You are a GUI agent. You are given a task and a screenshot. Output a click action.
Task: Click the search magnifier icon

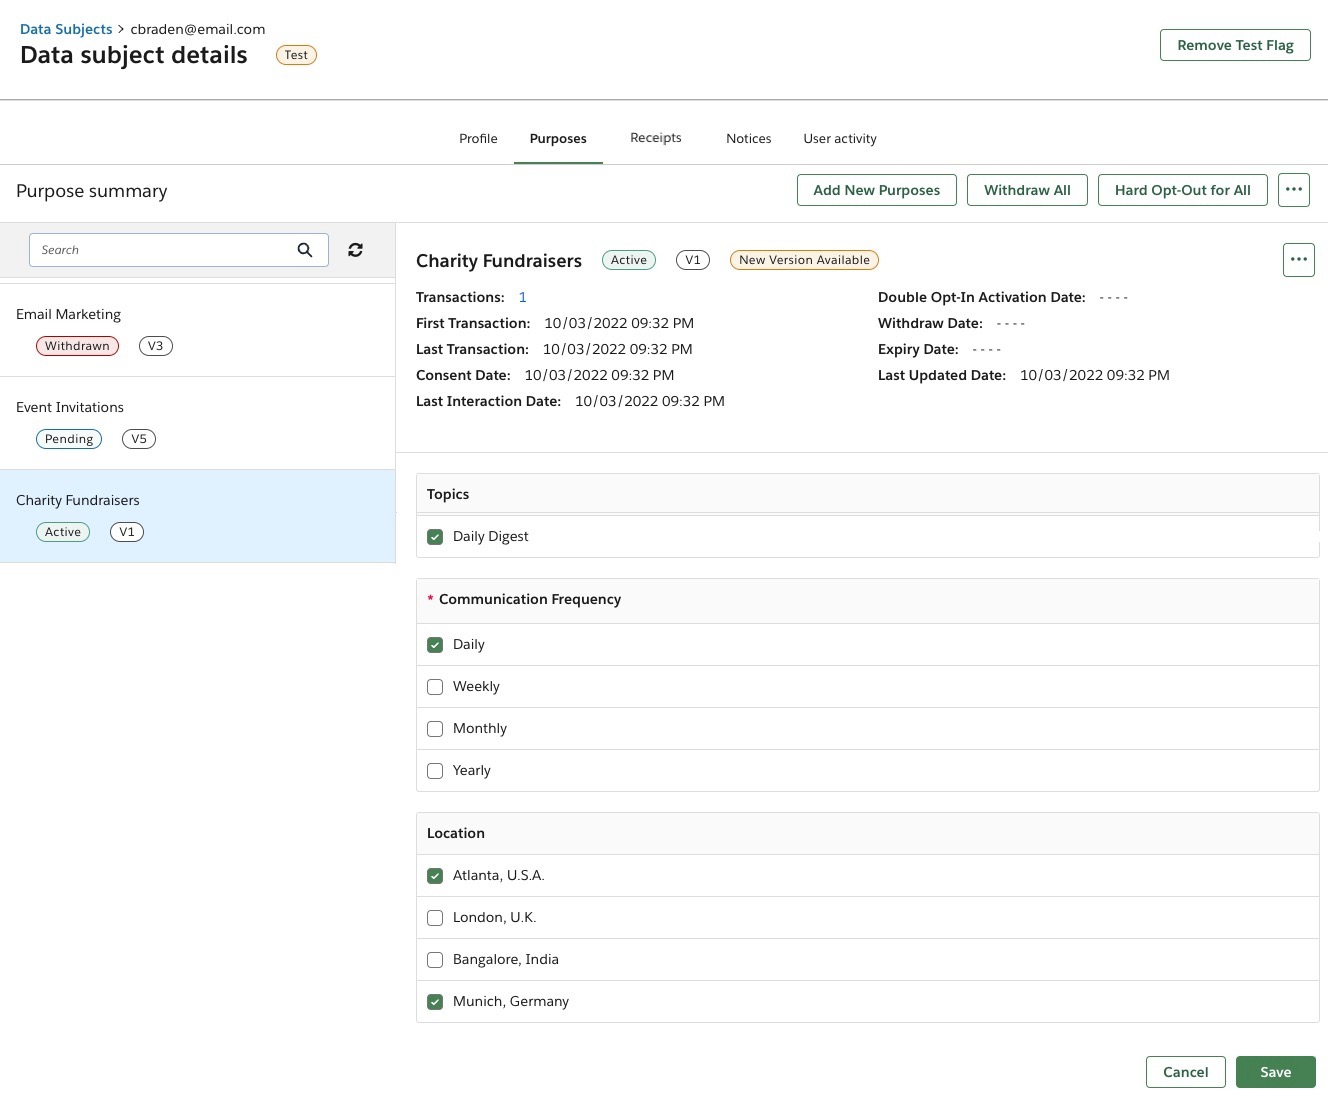pos(305,250)
